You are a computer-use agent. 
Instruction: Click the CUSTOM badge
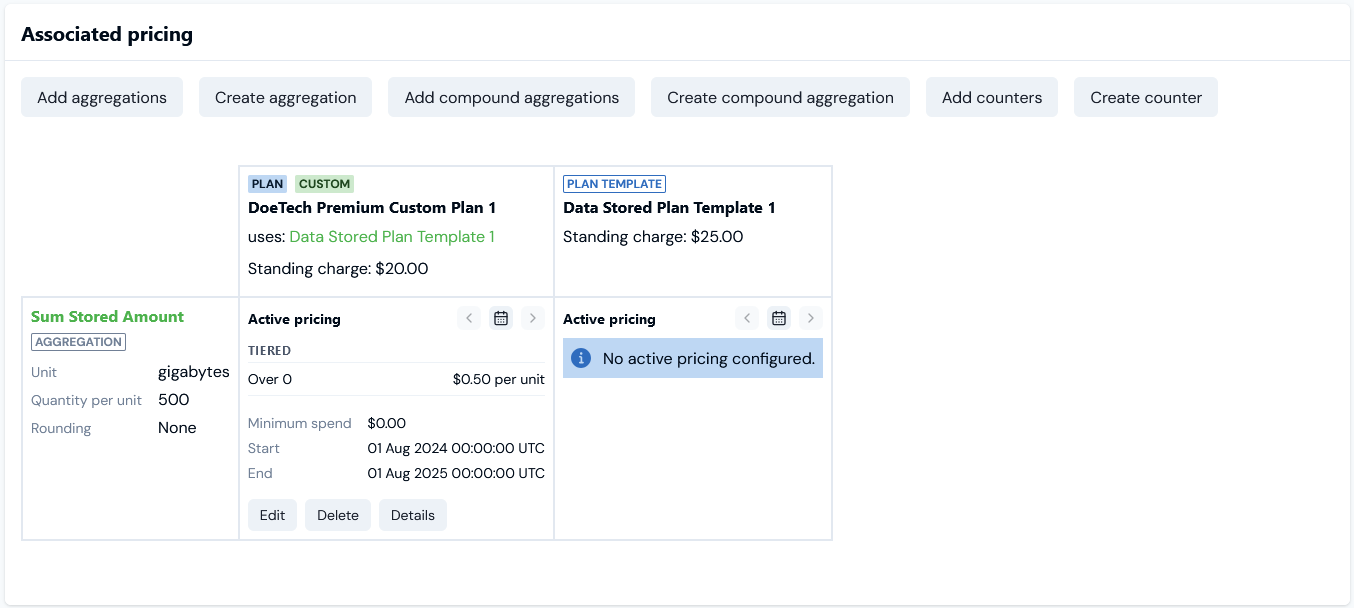(x=325, y=184)
